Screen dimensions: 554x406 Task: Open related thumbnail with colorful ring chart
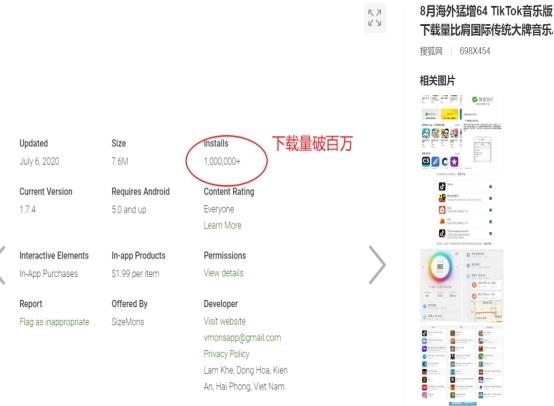pyautogui.click(x=462, y=286)
